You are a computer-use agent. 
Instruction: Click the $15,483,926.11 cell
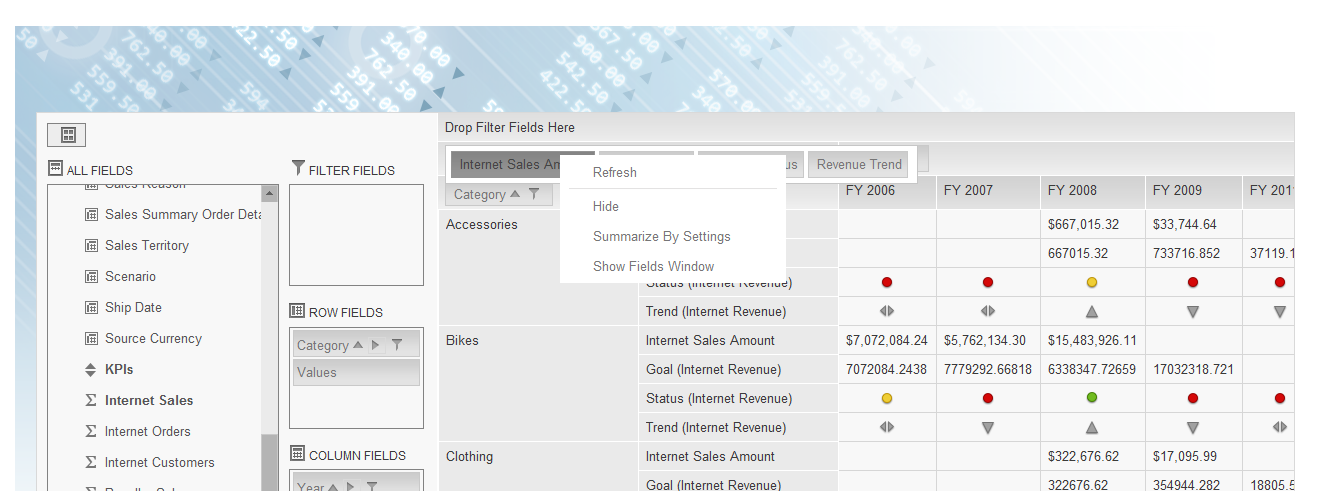click(x=1093, y=340)
